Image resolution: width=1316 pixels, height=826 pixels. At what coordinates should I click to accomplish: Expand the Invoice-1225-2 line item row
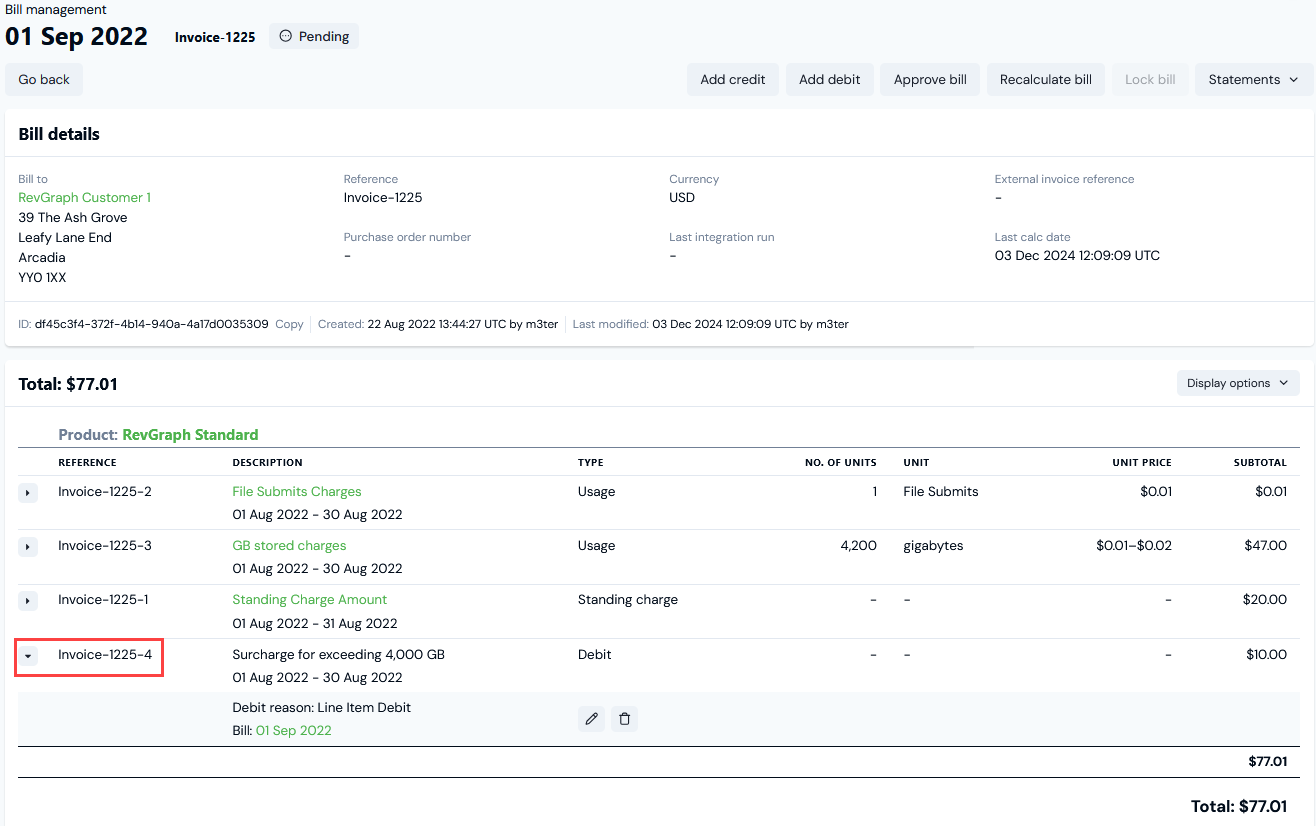(28, 493)
